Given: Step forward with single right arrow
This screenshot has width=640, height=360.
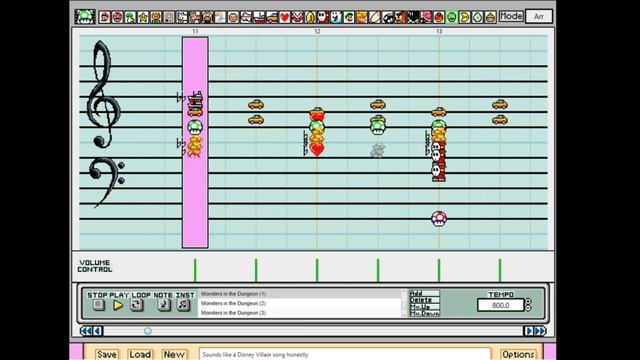Looking at the screenshot, I should coord(529,331).
